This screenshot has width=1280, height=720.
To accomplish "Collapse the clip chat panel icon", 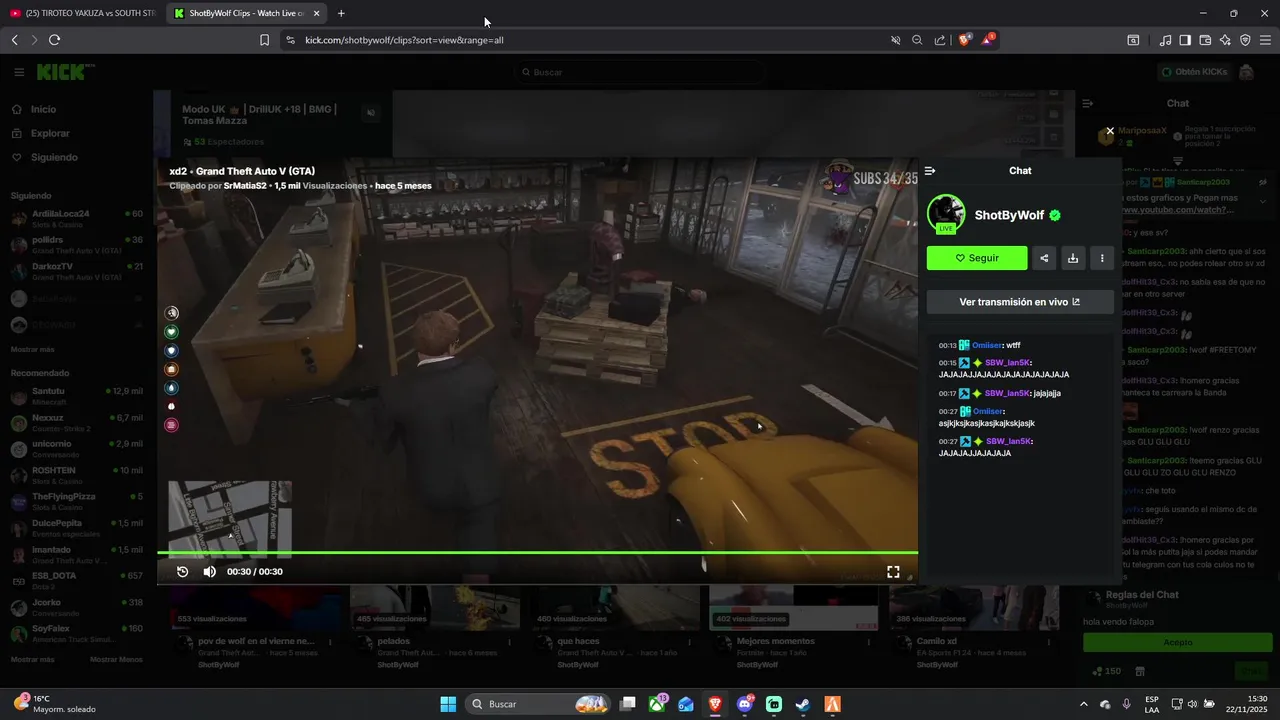I will point(930,171).
